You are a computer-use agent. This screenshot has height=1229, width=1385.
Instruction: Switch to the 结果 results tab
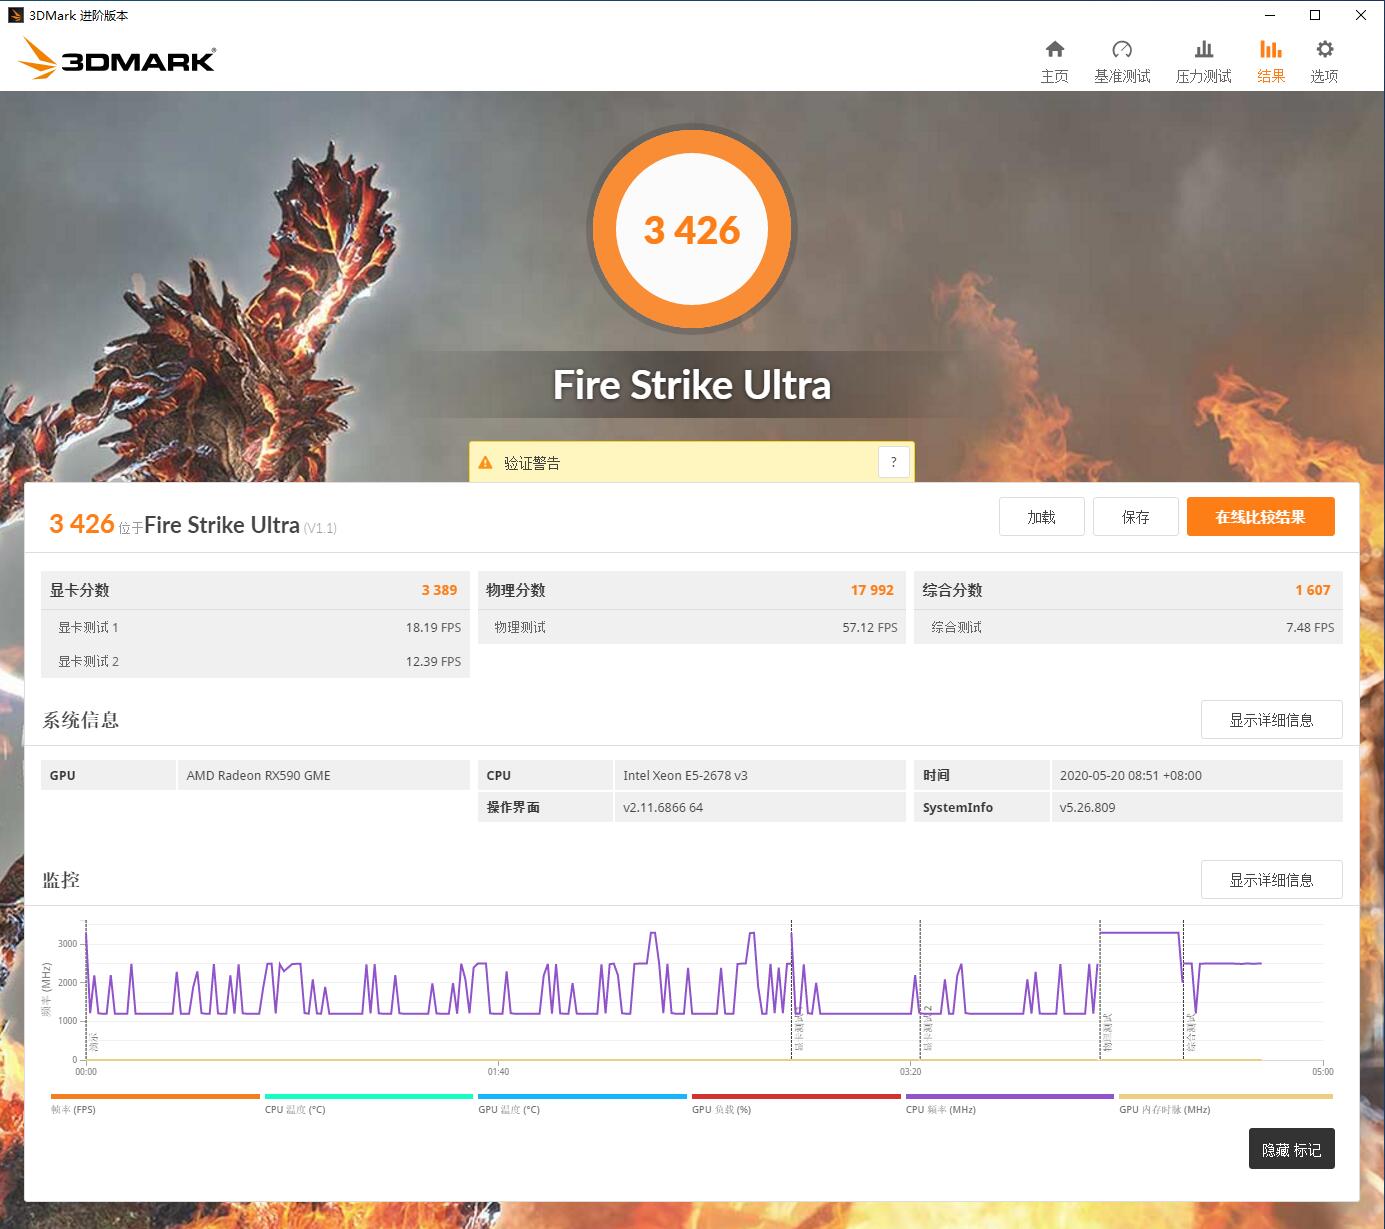(x=1271, y=57)
